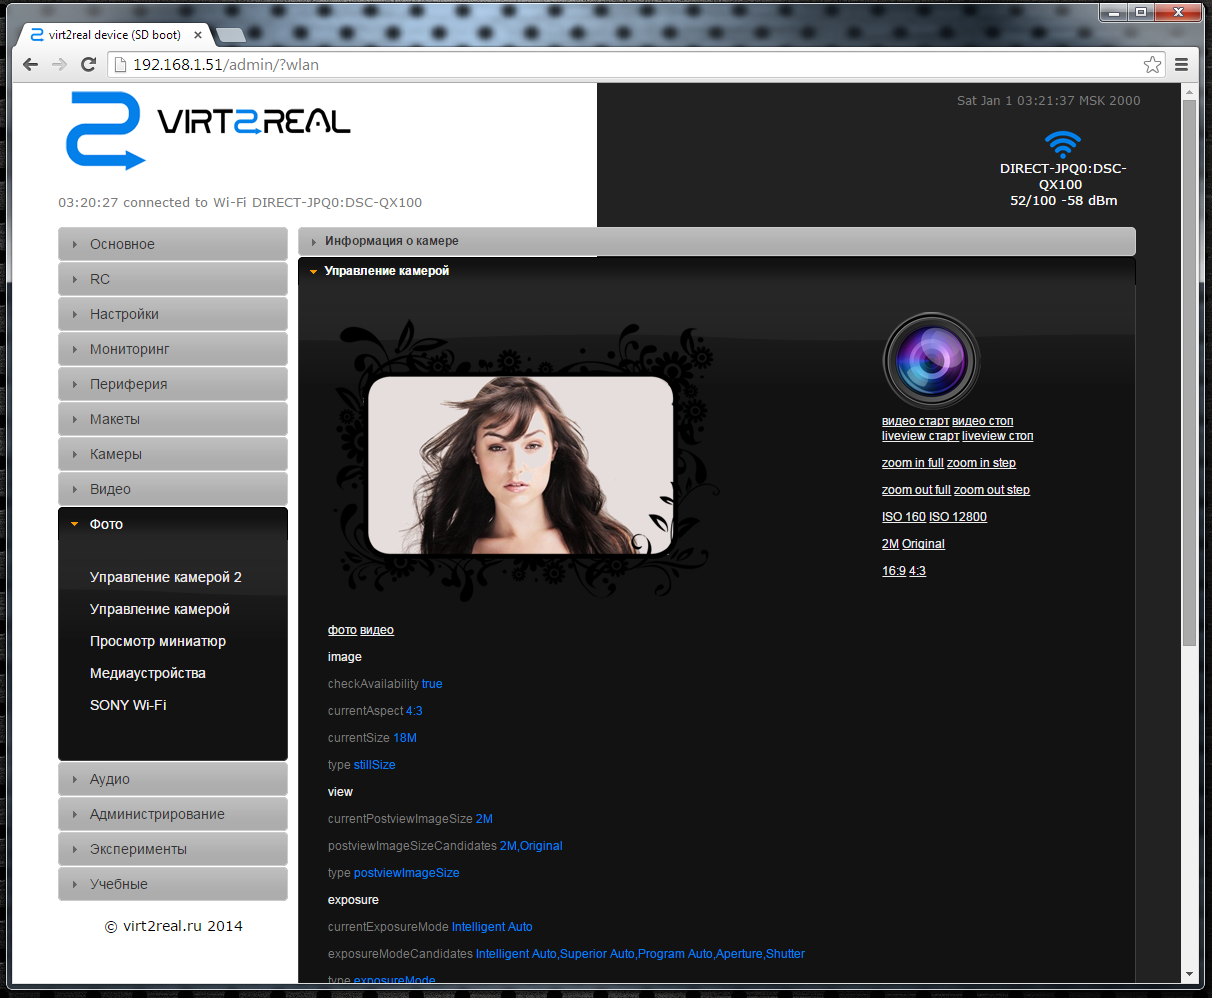Open SONY Wi-Fi menu item
Screen dimensions: 1212x998
click(x=128, y=705)
